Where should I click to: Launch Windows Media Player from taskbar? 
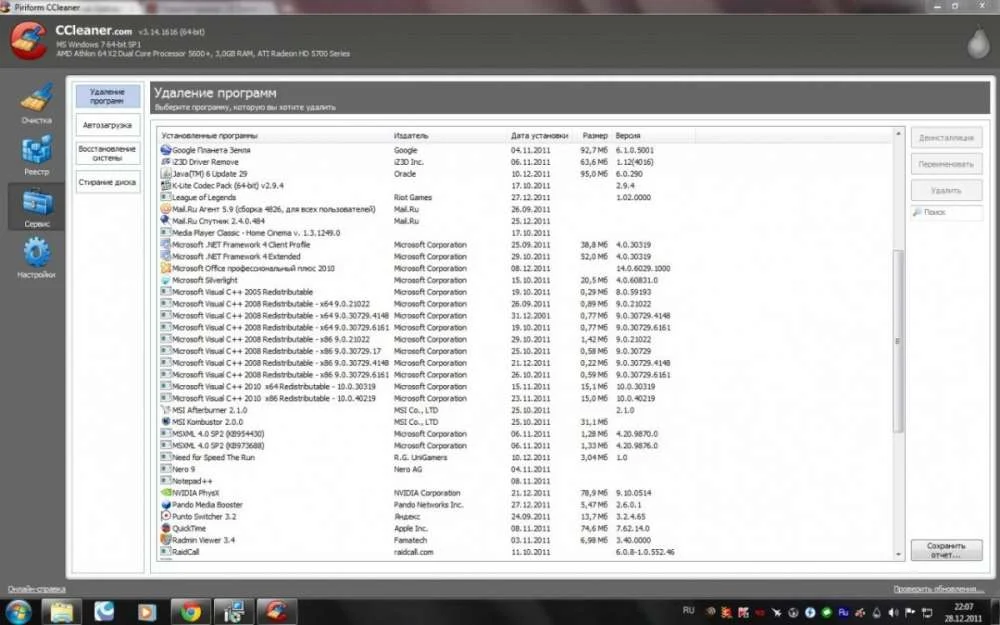click(147, 612)
